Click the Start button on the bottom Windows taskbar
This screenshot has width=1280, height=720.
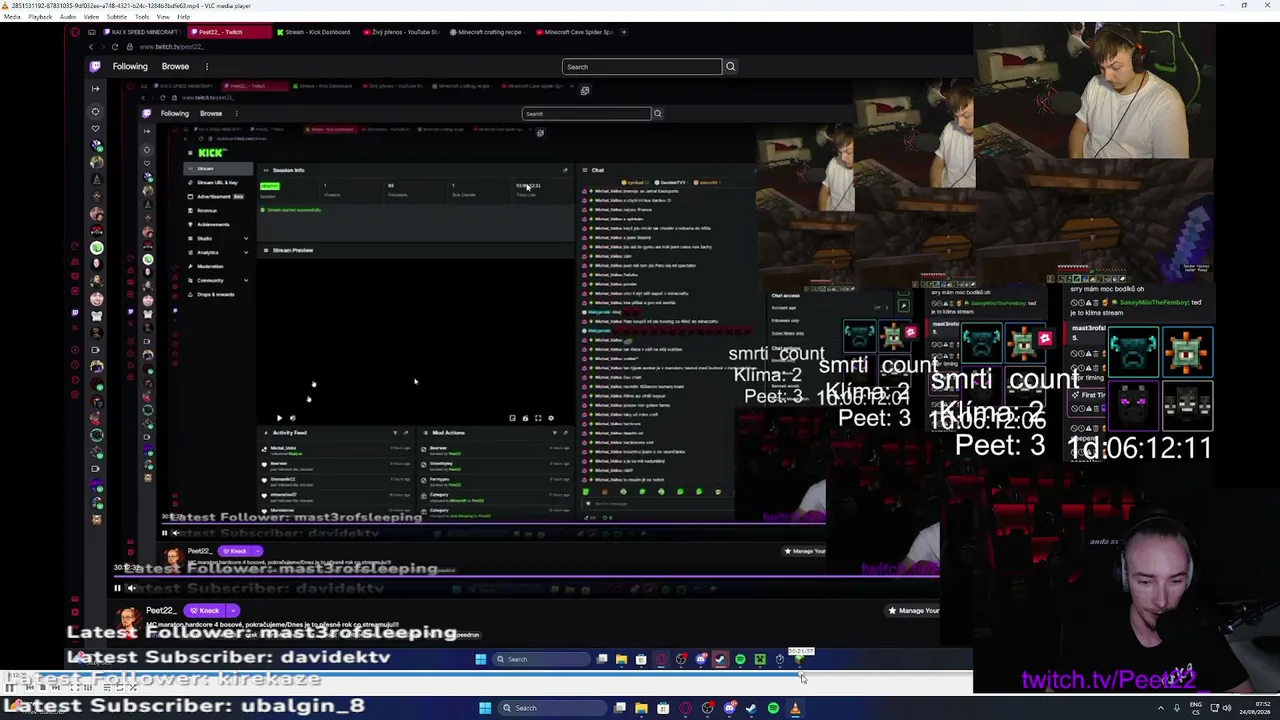pos(485,708)
